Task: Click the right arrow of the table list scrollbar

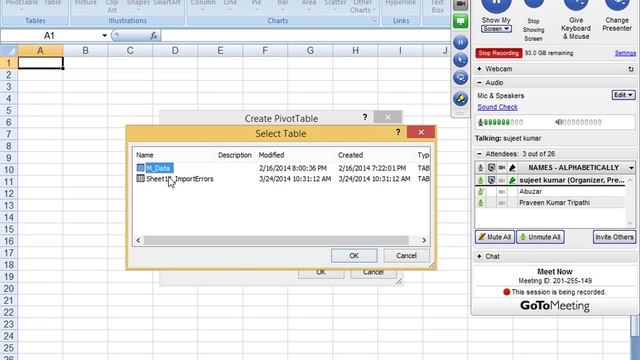Action: 424,240
